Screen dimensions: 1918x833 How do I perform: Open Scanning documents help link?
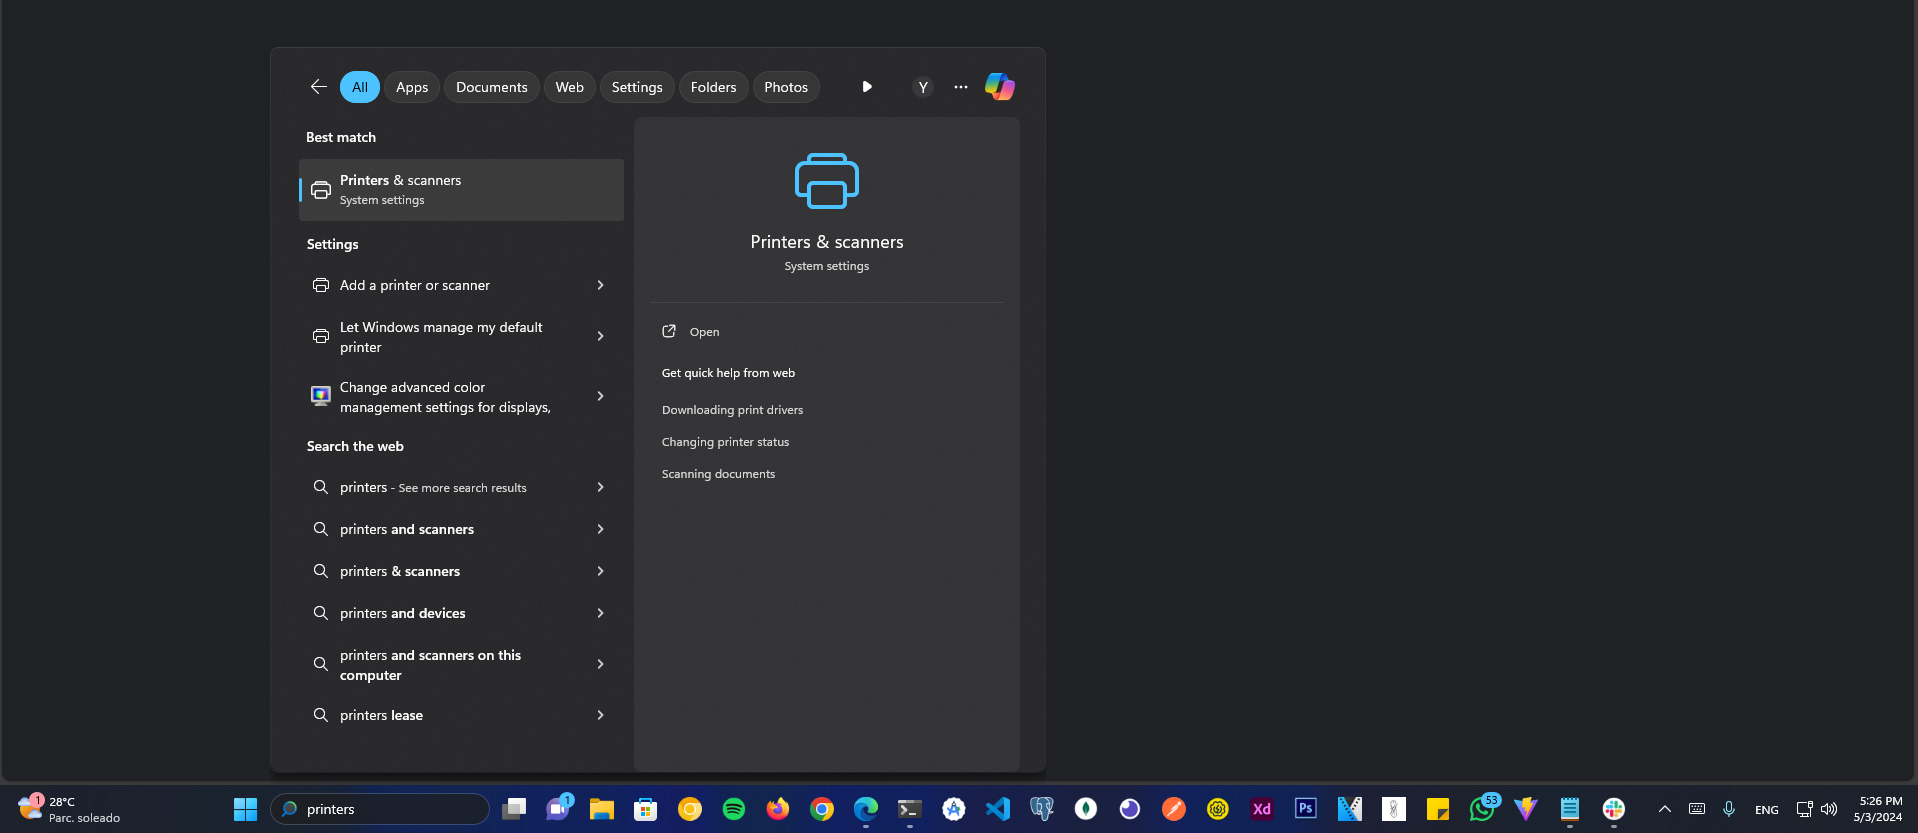point(718,474)
